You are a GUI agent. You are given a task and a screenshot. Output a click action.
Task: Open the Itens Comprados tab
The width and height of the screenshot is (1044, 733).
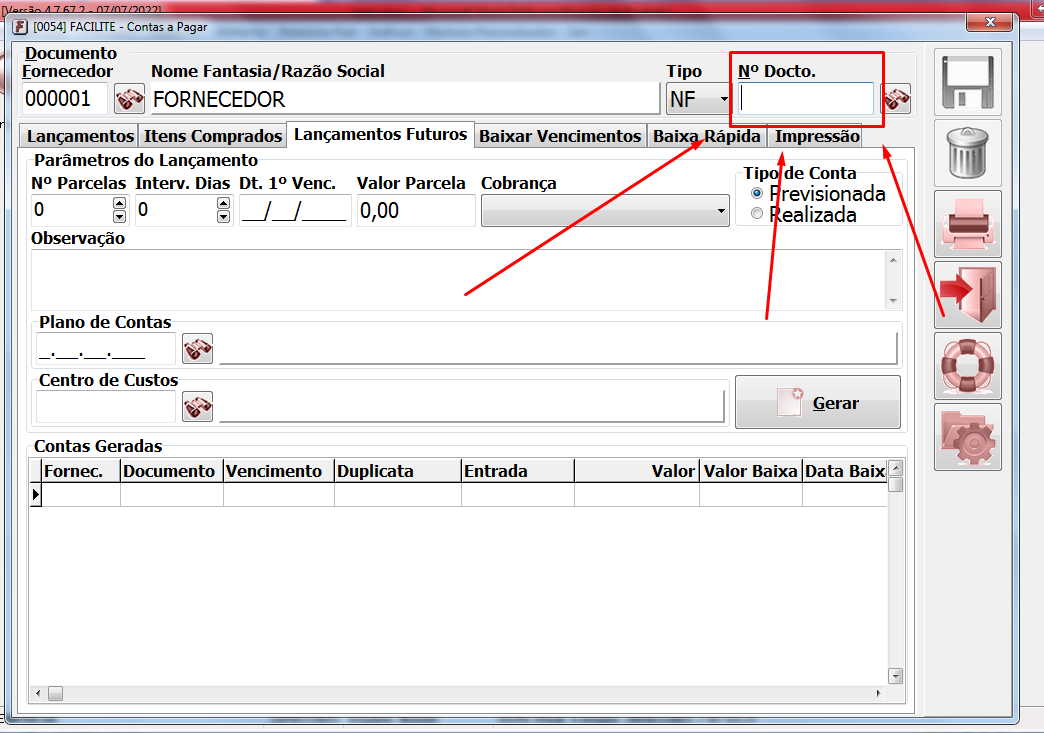pos(213,136)
